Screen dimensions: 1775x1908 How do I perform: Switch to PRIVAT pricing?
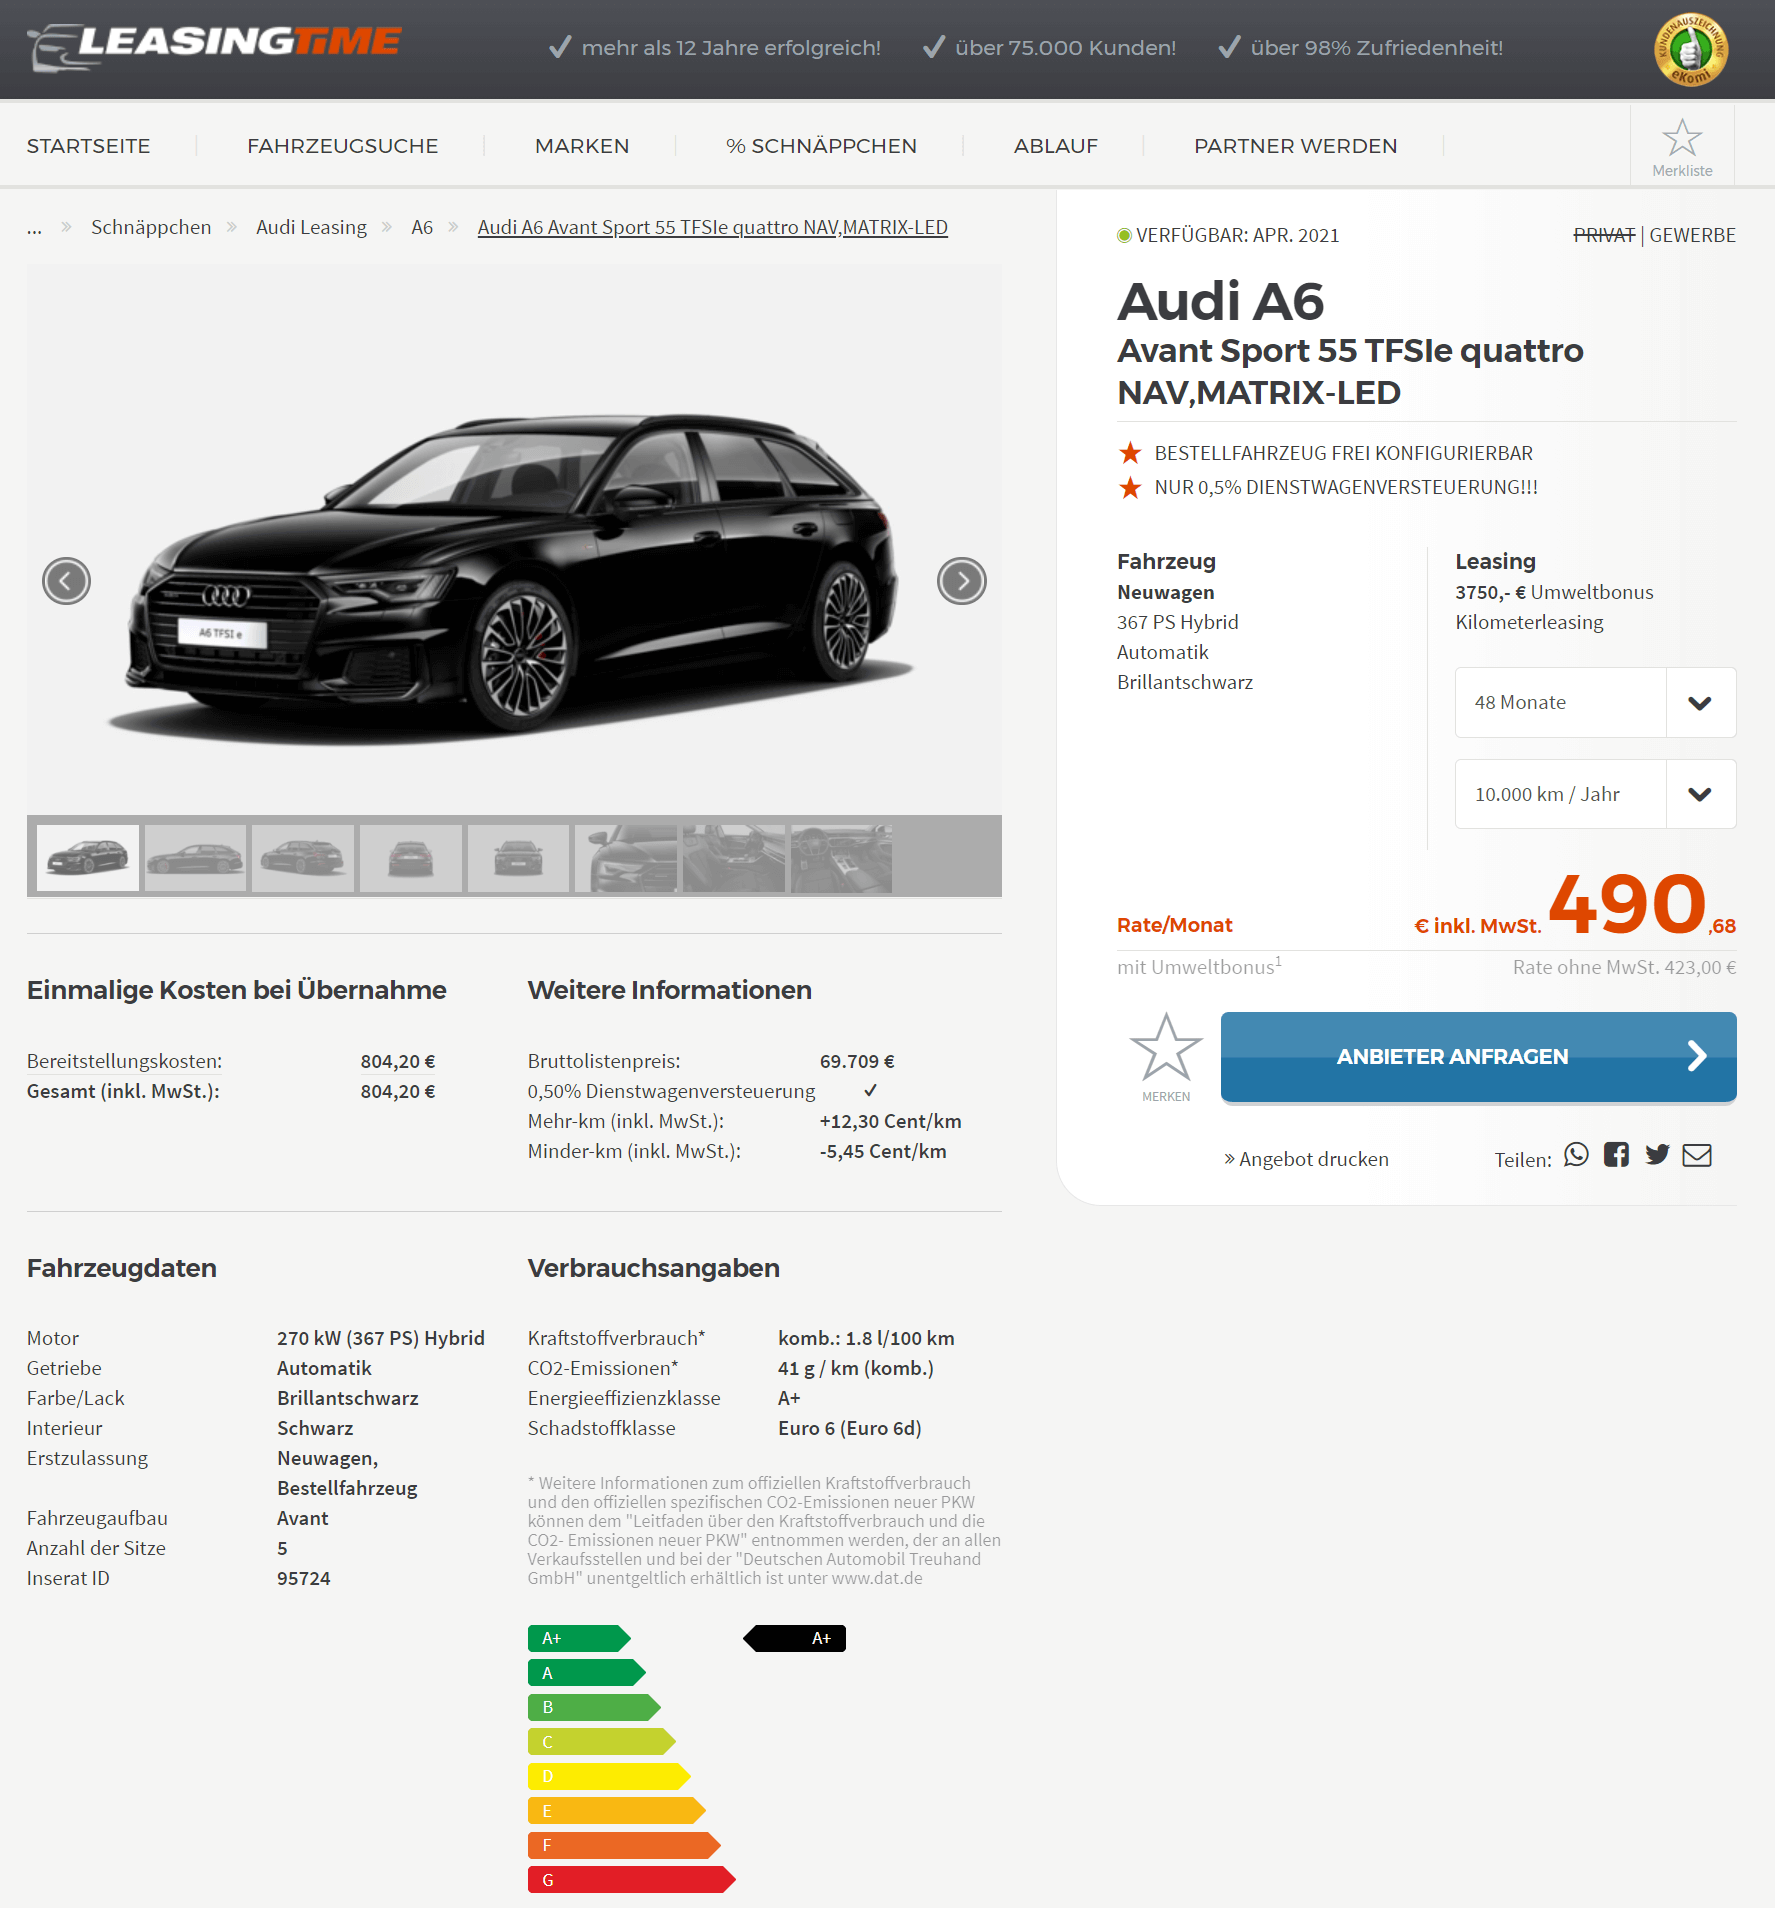(x=1604, y=235)
